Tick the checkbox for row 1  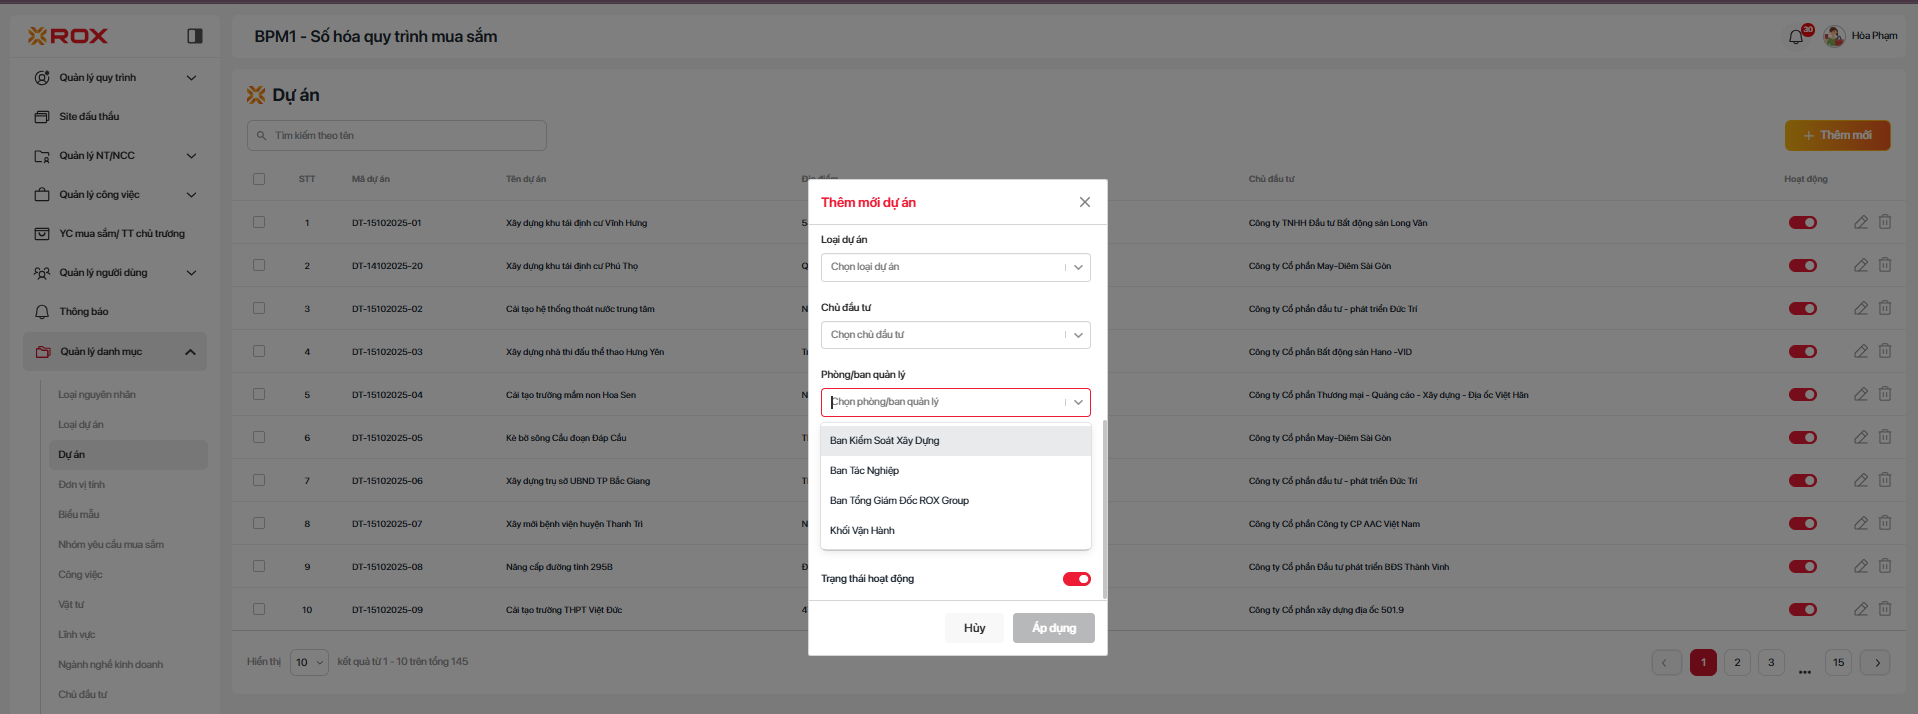259,222
